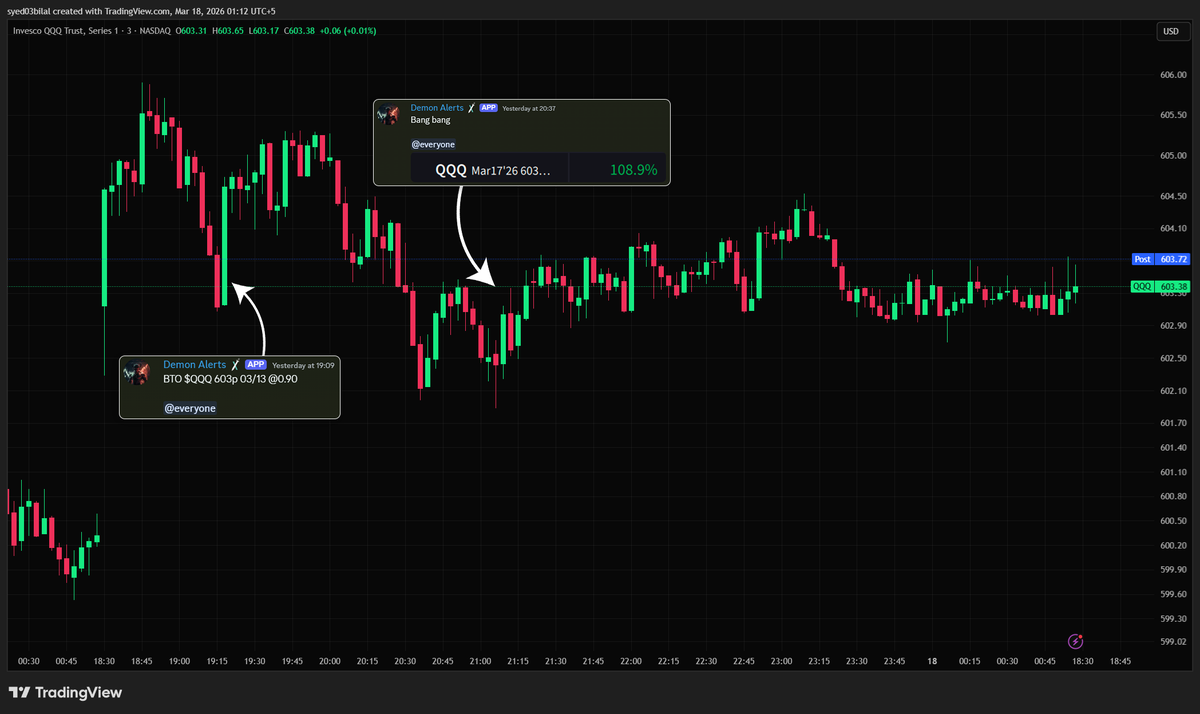This screenshot has height=714, width=1200.
Task: Click the 108.9% gain value
Action: [633, 170]
